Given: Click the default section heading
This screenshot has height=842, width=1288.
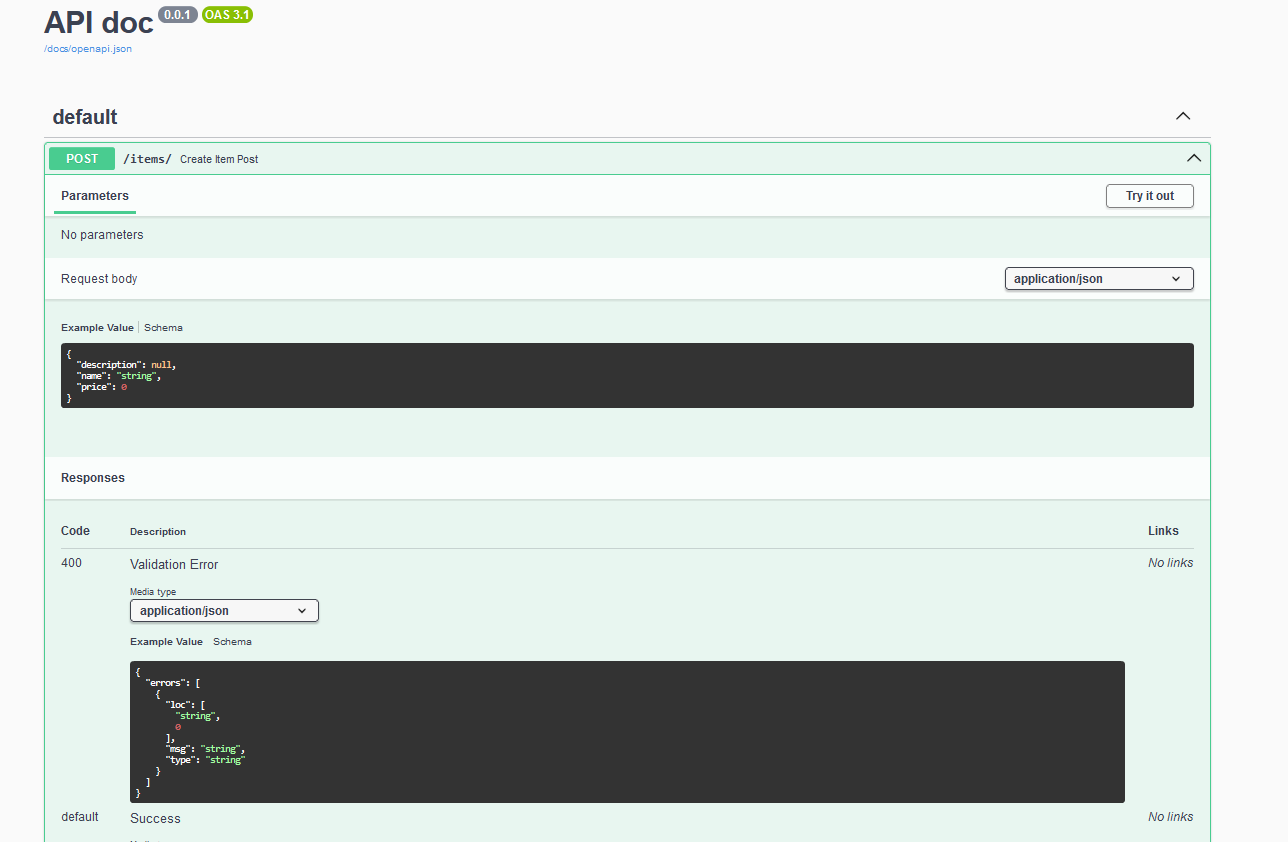Looking at the screenshot, I should pyautogui.click(x=85, y=117).
